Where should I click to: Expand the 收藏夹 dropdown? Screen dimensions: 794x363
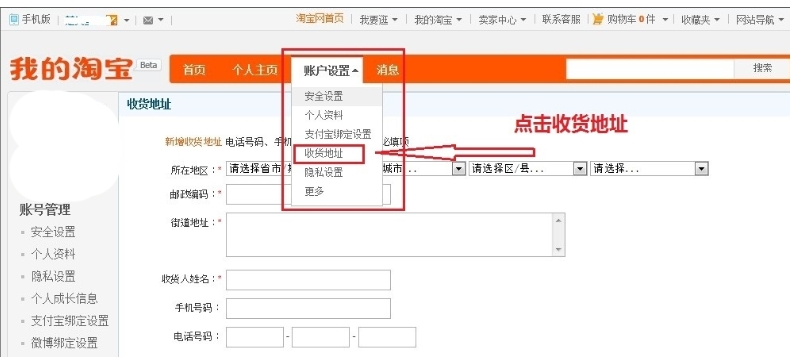pos(700,20)
